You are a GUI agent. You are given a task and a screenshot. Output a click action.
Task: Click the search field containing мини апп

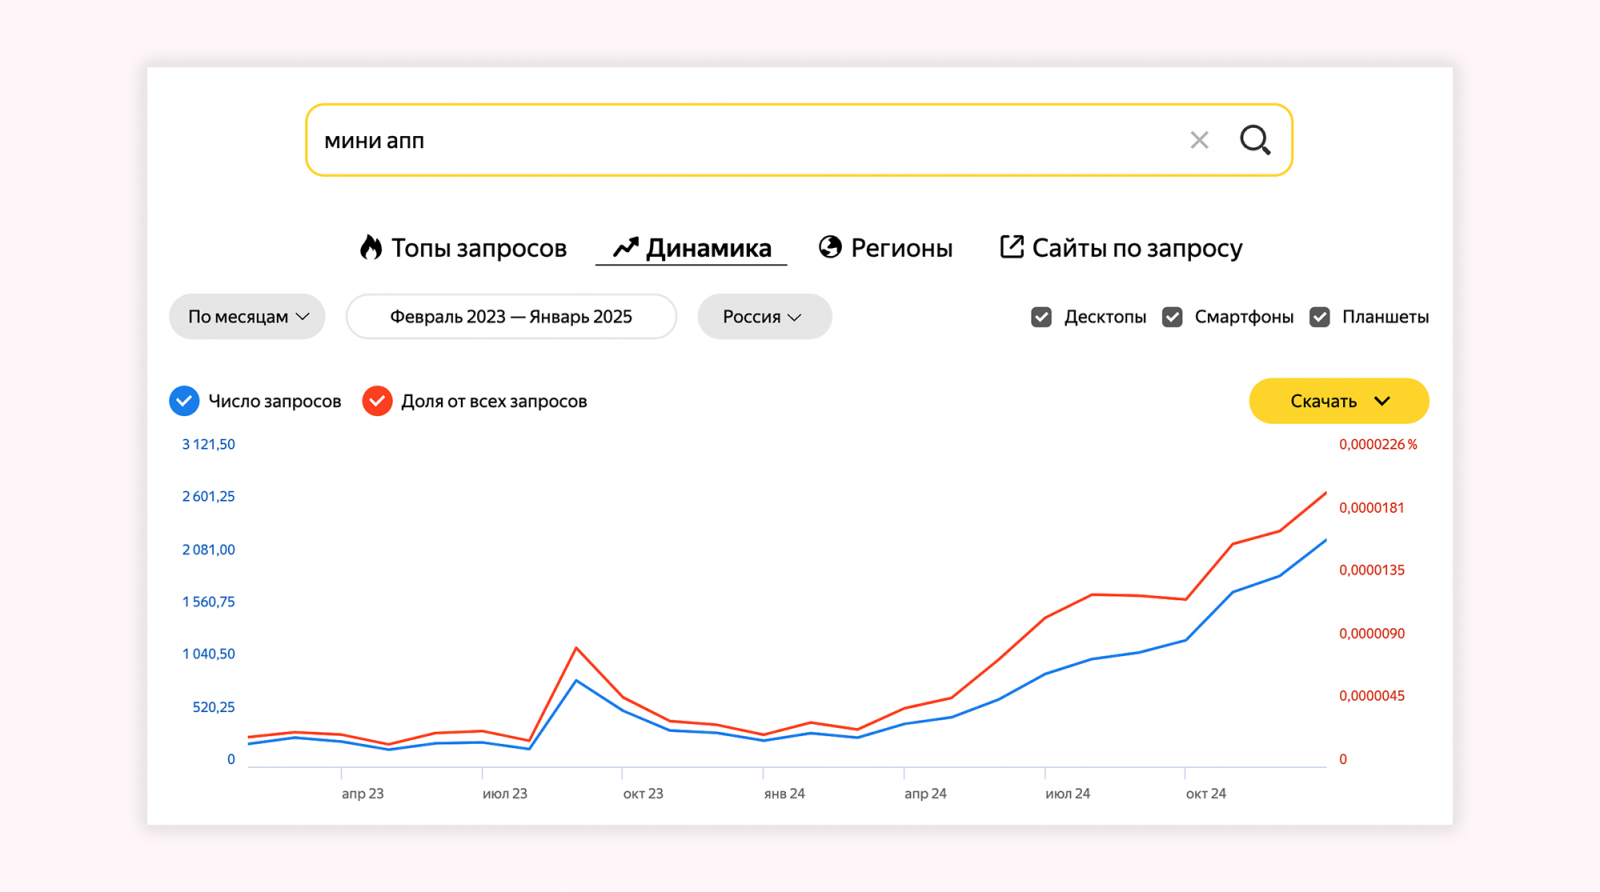(740, 140)
